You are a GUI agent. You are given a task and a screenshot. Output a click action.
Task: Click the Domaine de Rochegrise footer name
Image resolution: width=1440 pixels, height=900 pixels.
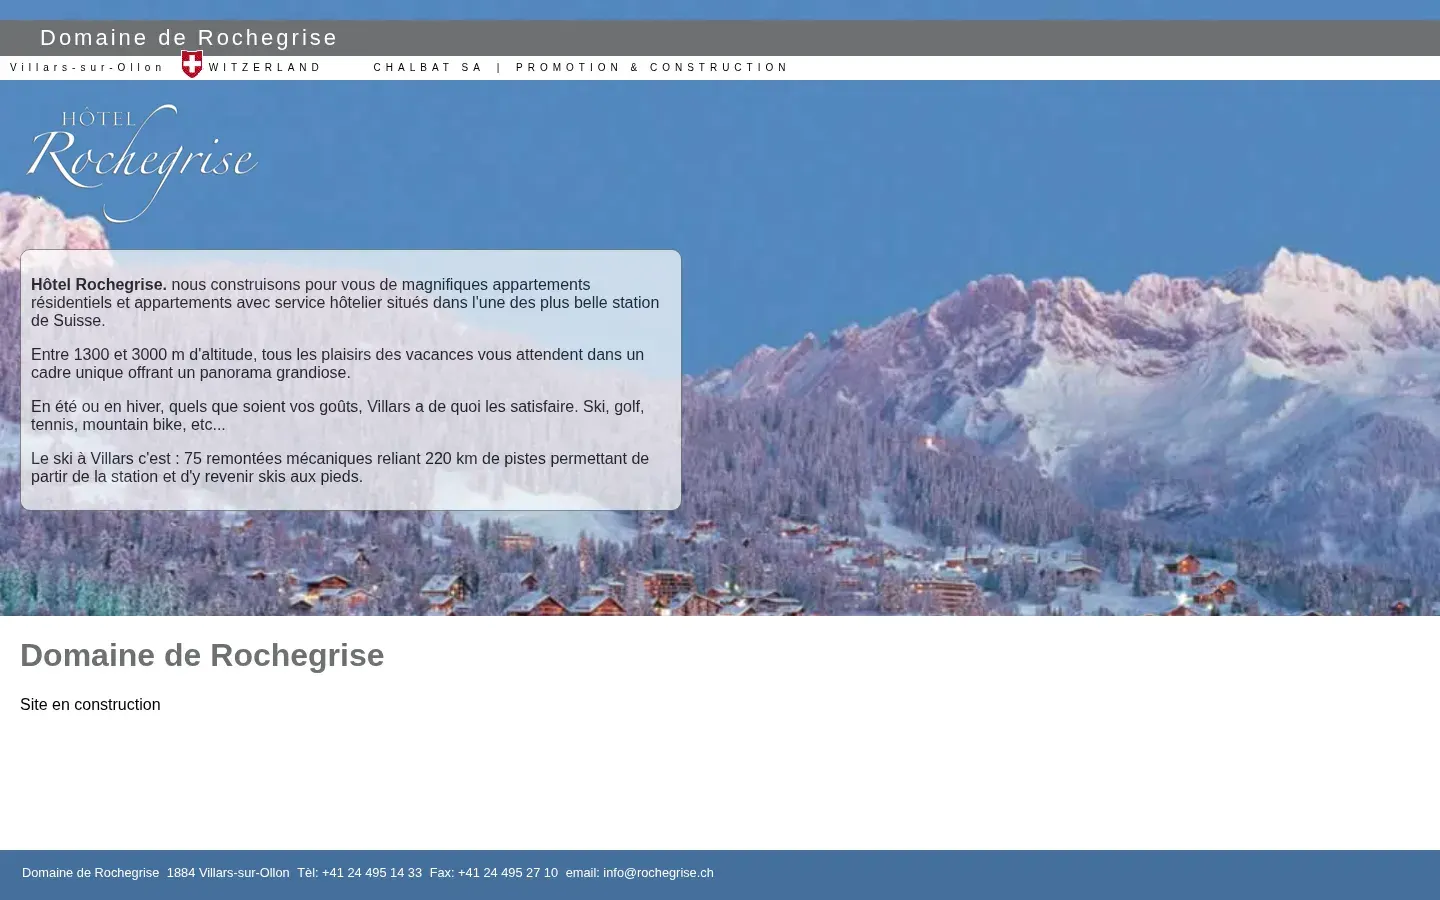(91, 873)
